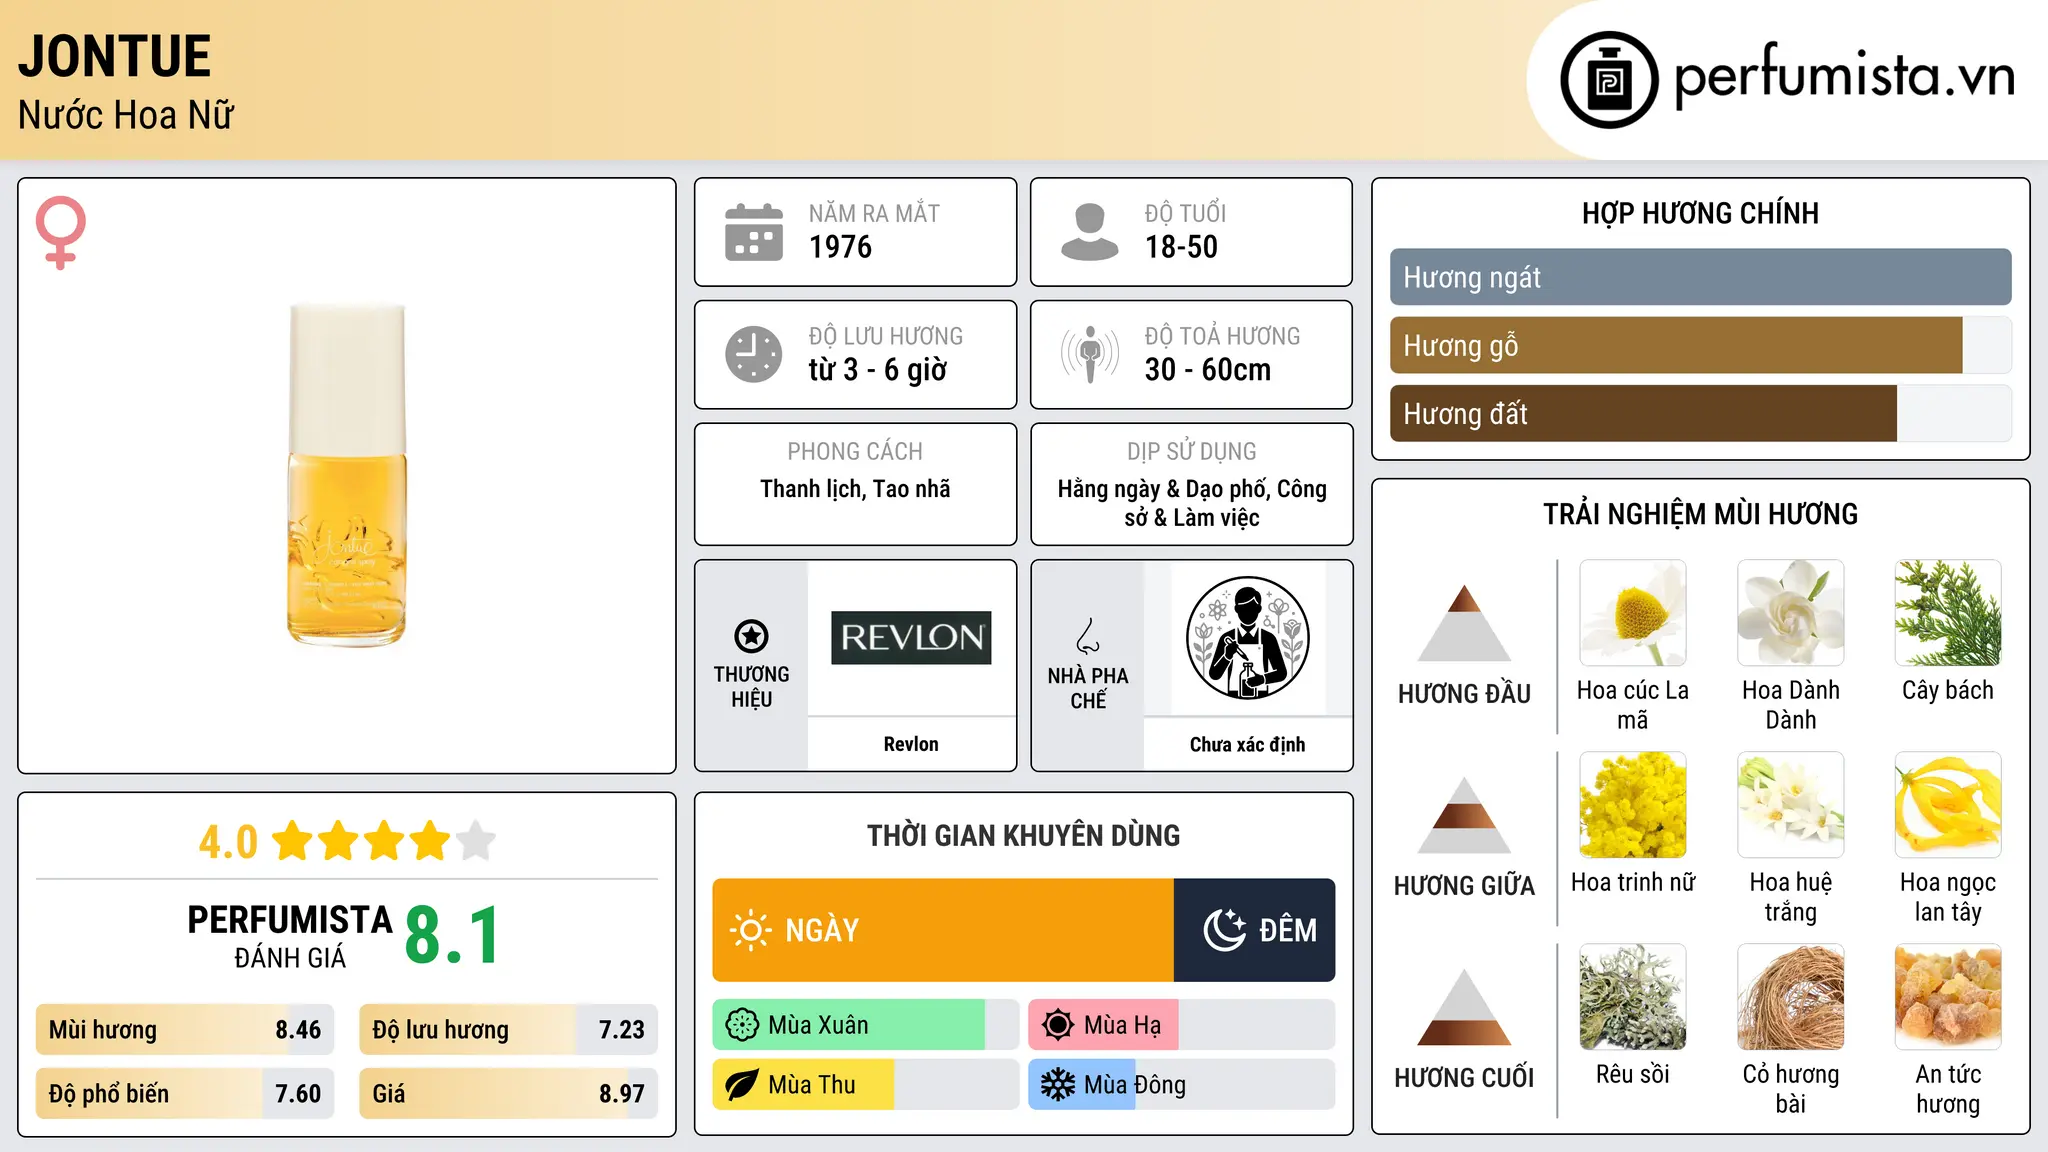2048x1152 pixels.
Task: Click the HỢP HƯƠNG CHÍNH heading
Action: click(1700, 213)
